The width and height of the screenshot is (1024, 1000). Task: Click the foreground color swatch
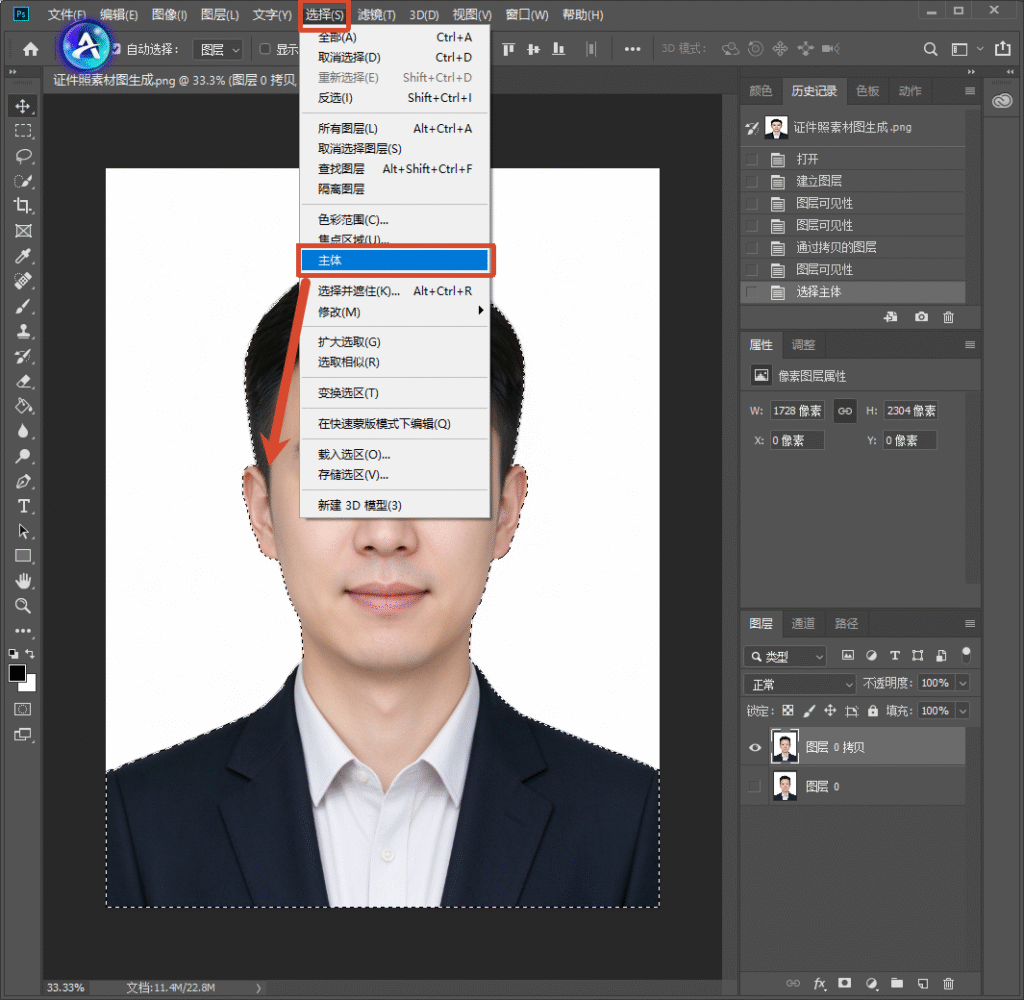pos(18,673)
